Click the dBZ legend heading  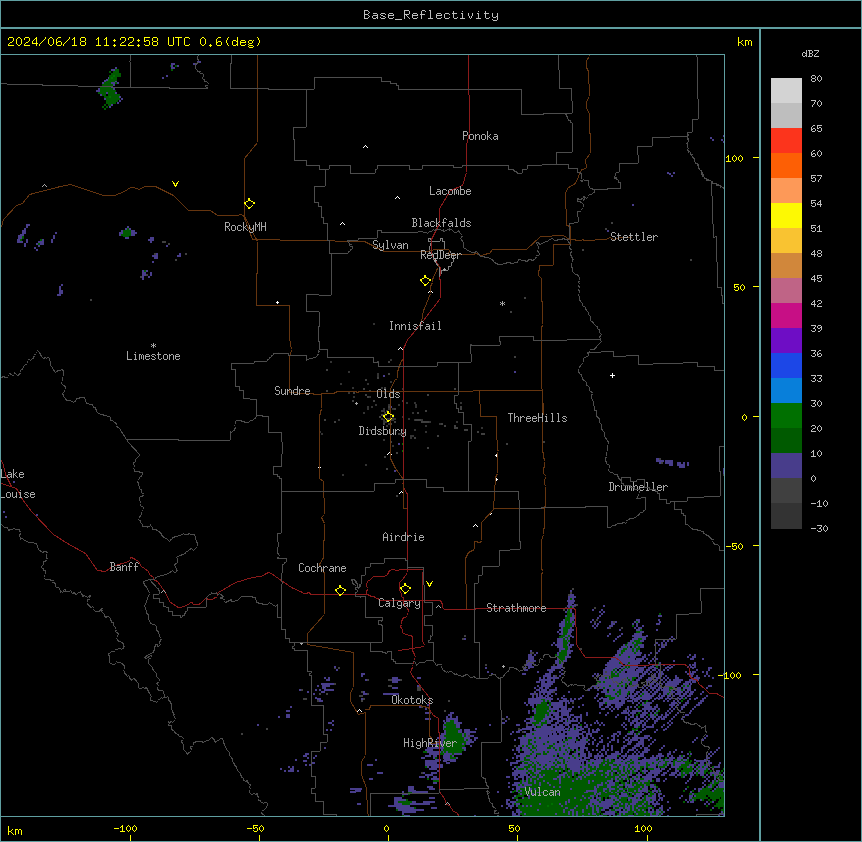pyautogui.click(x=810, y=53)
